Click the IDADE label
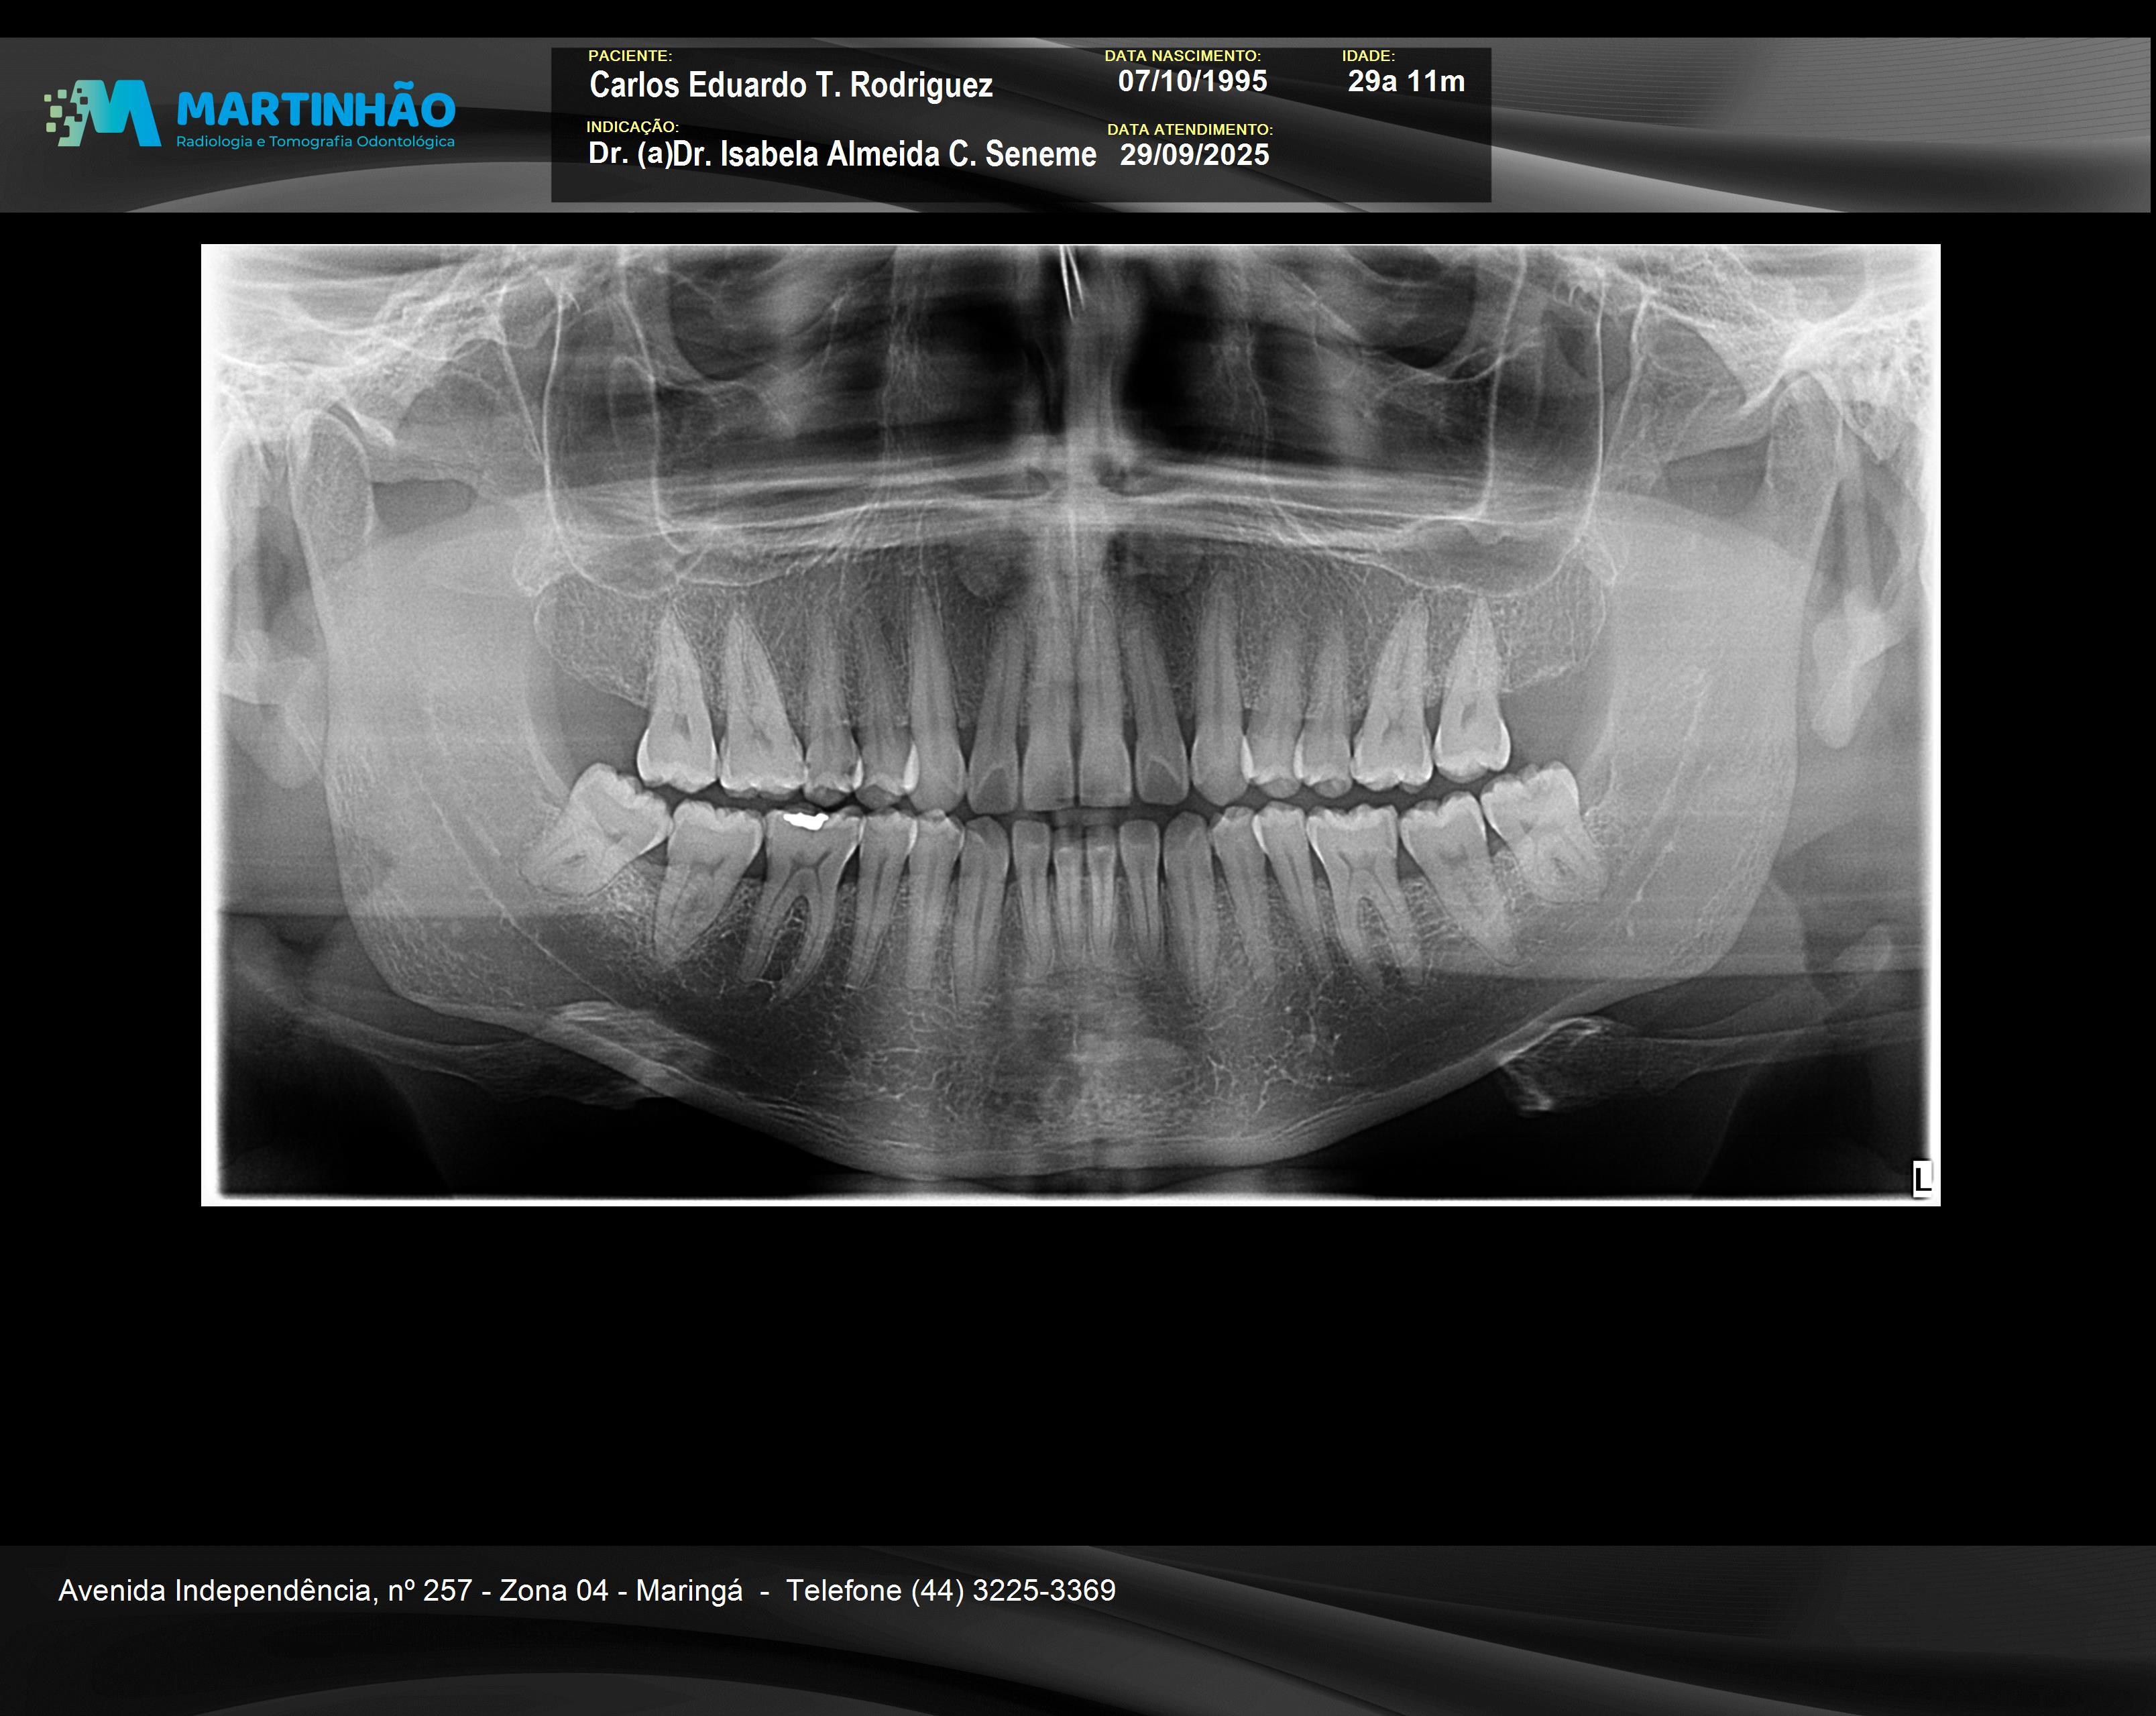Image resolution: width=2156 pixels, height=1716 pixels. coord(1367,56)
